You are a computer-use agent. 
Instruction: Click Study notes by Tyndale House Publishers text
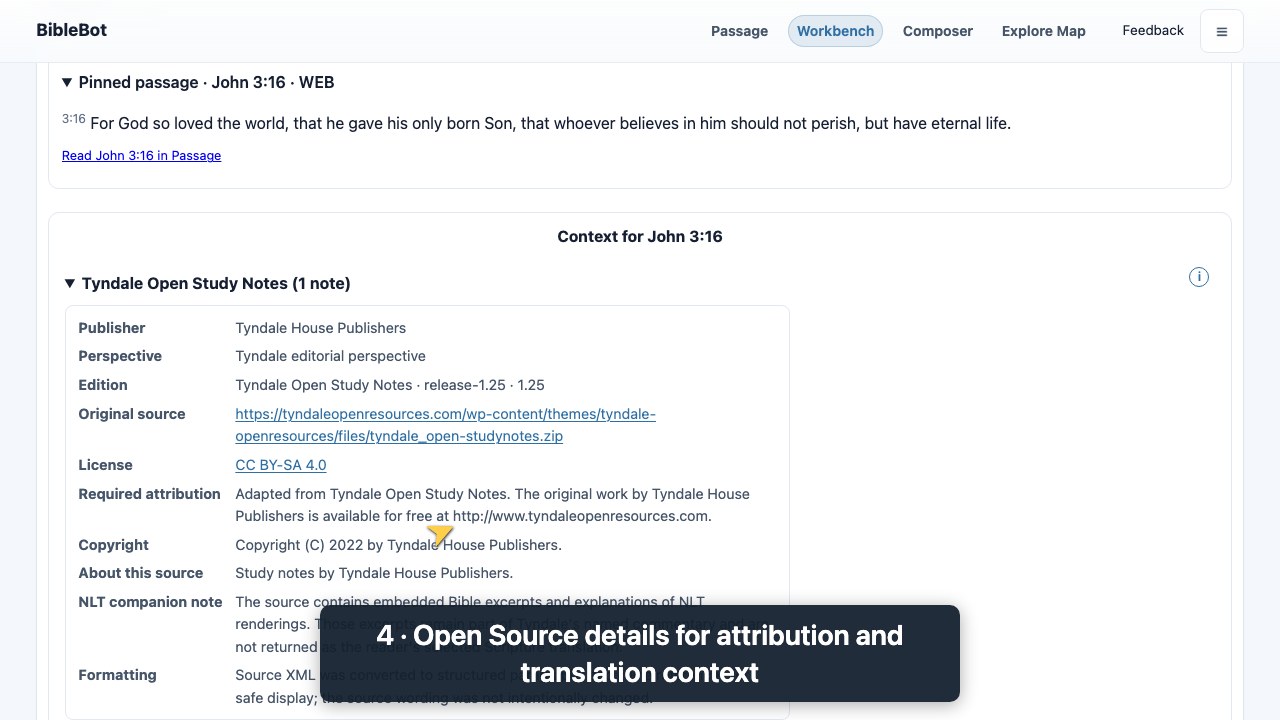[x=374, y=573]
